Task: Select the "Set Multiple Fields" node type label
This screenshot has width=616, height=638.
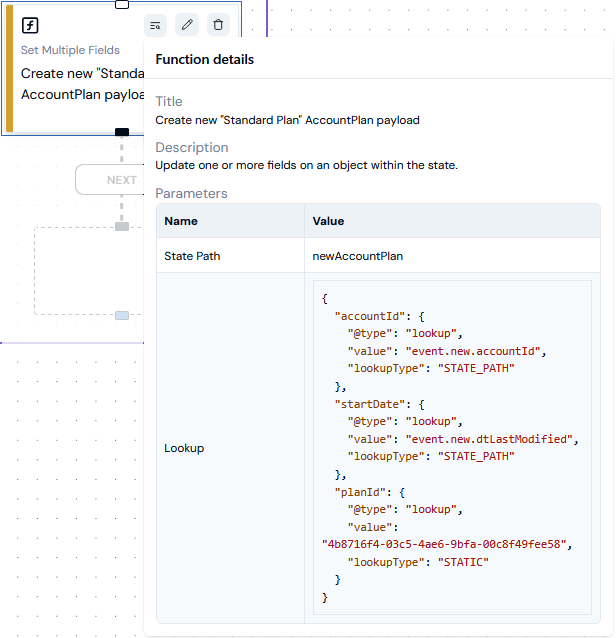Action: click(x=70, y=50)
